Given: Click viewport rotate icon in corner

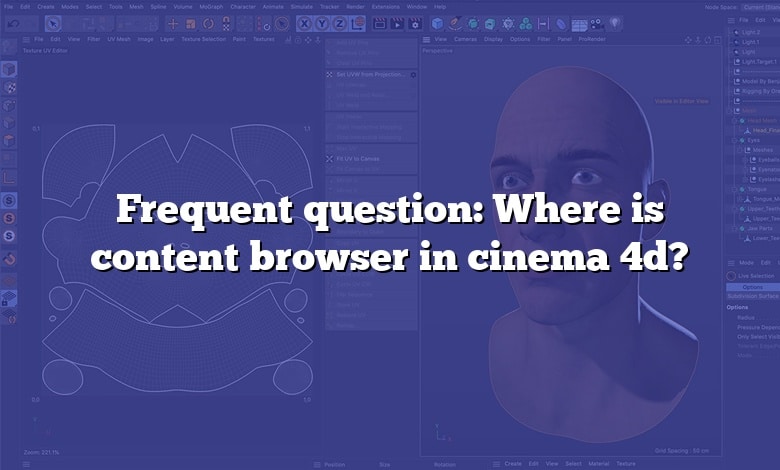Looking at the screenshot, I should coord(707,39).
